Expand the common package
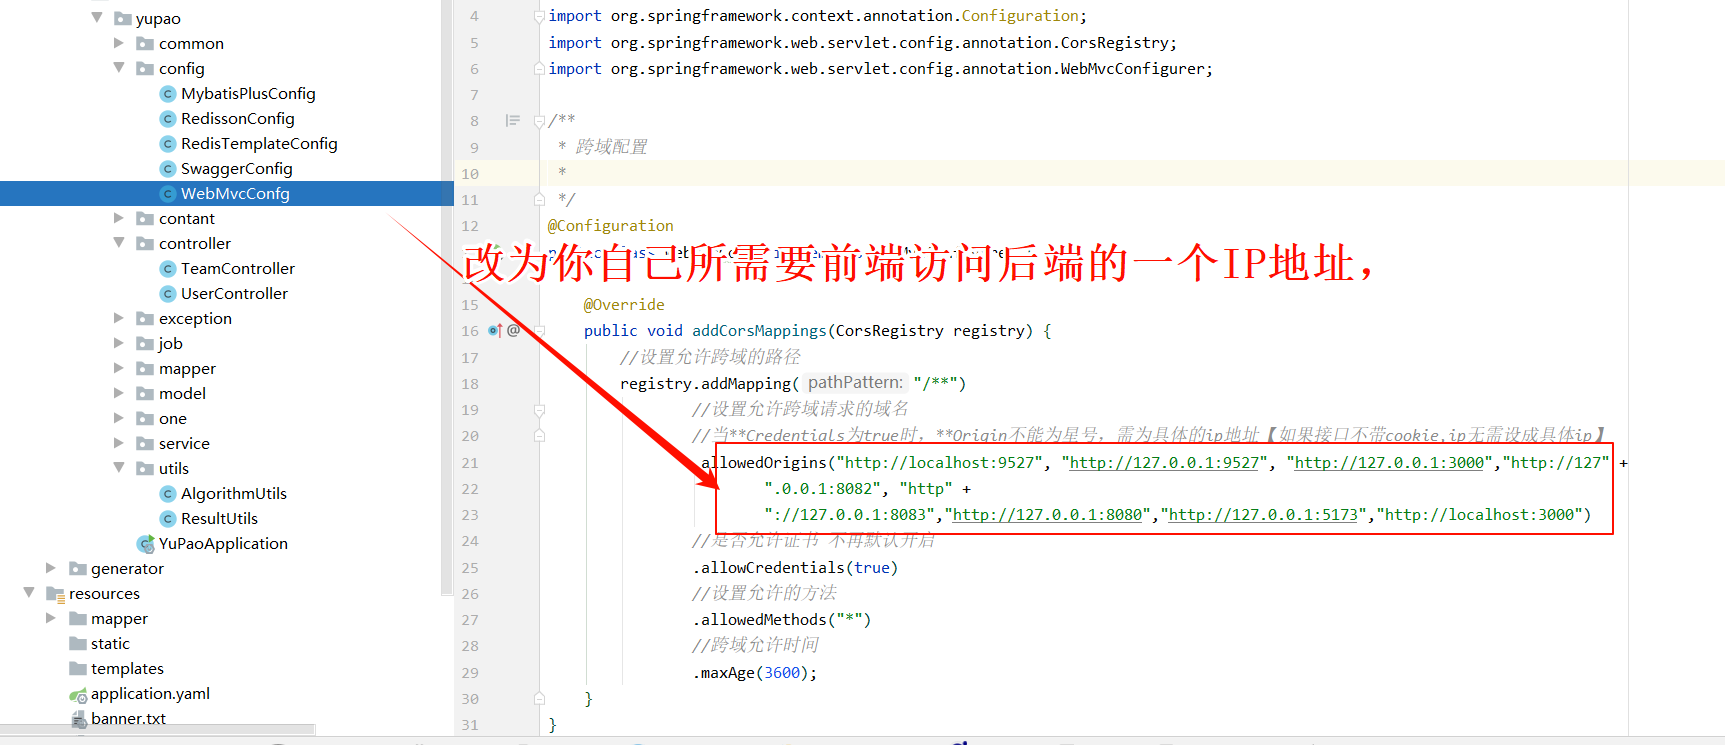The height and width of the screenshot is (745, 1725). (x=119, y=43)
